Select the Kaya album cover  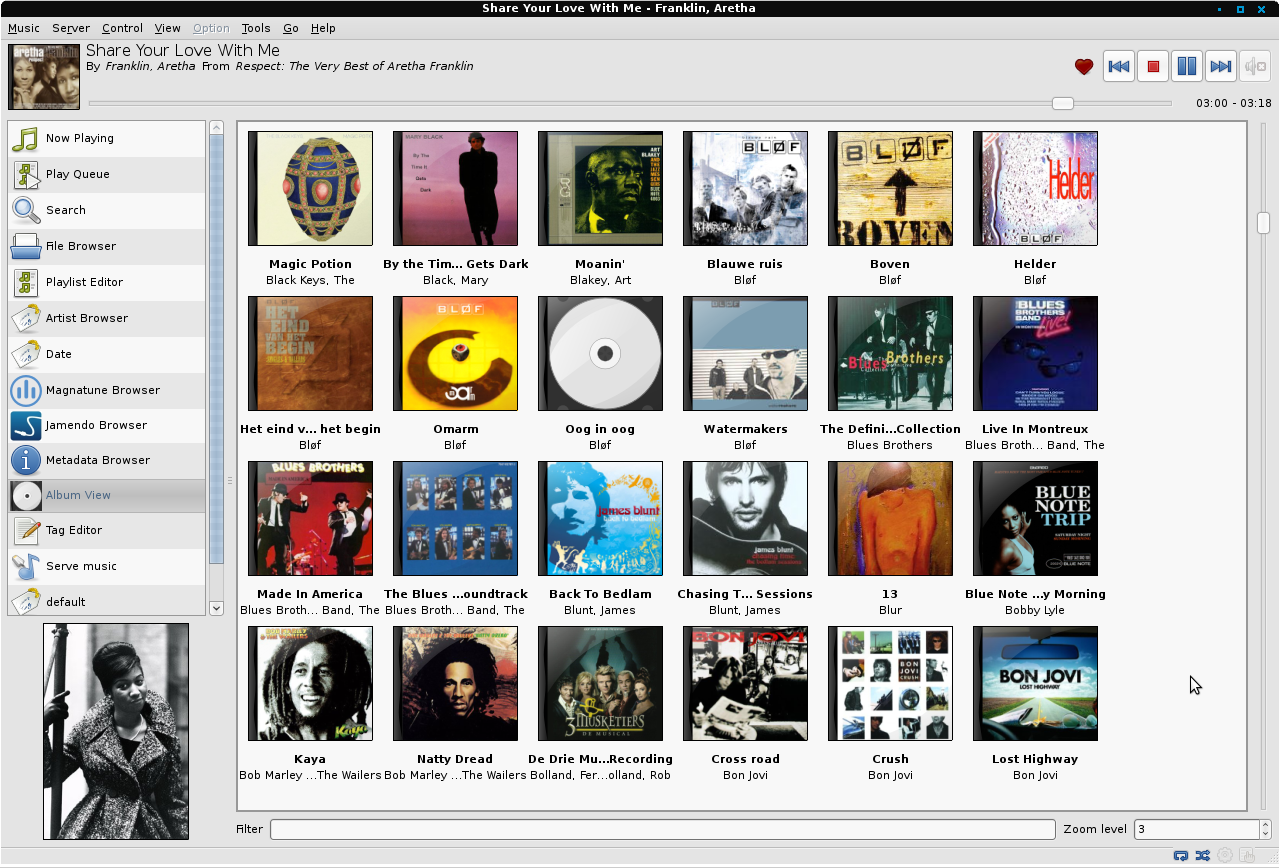tap(310, 683)
